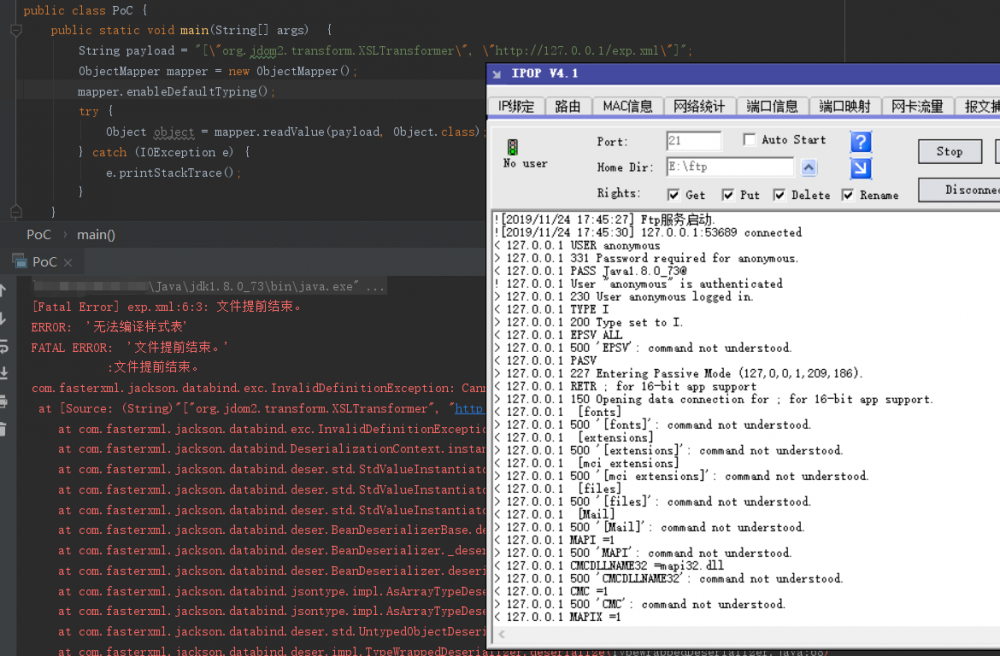
Task: Click the IPOP title bar app icon
Action: point(497,74)
